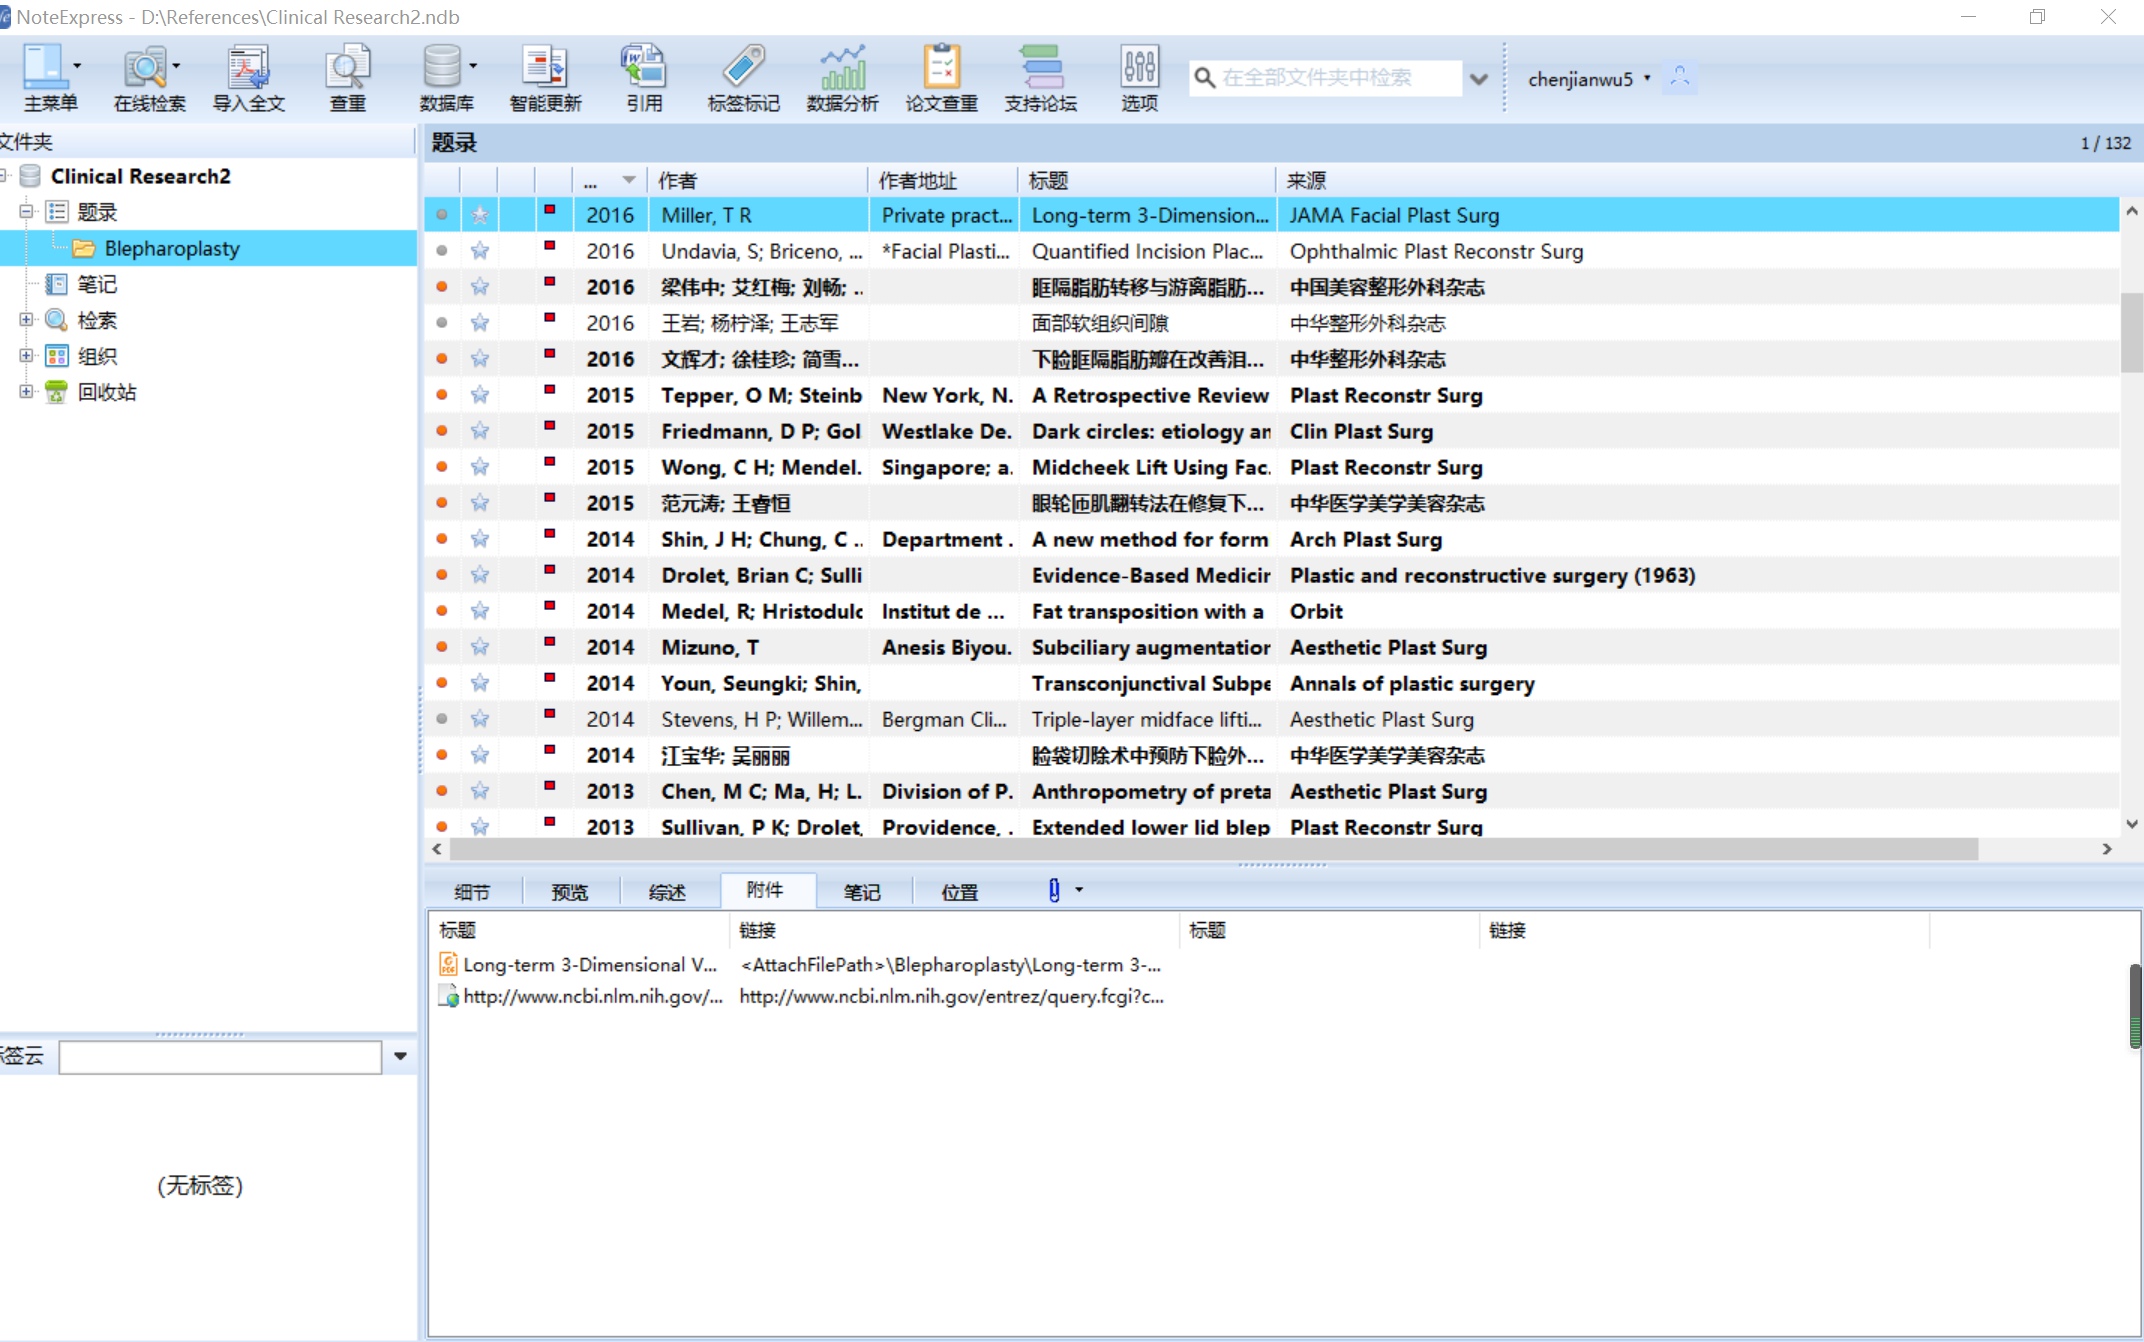Open the ncbi.nlm.nih.gov web link attachment
This screenshot has height=1342, width=2144.
click(581, 997)
